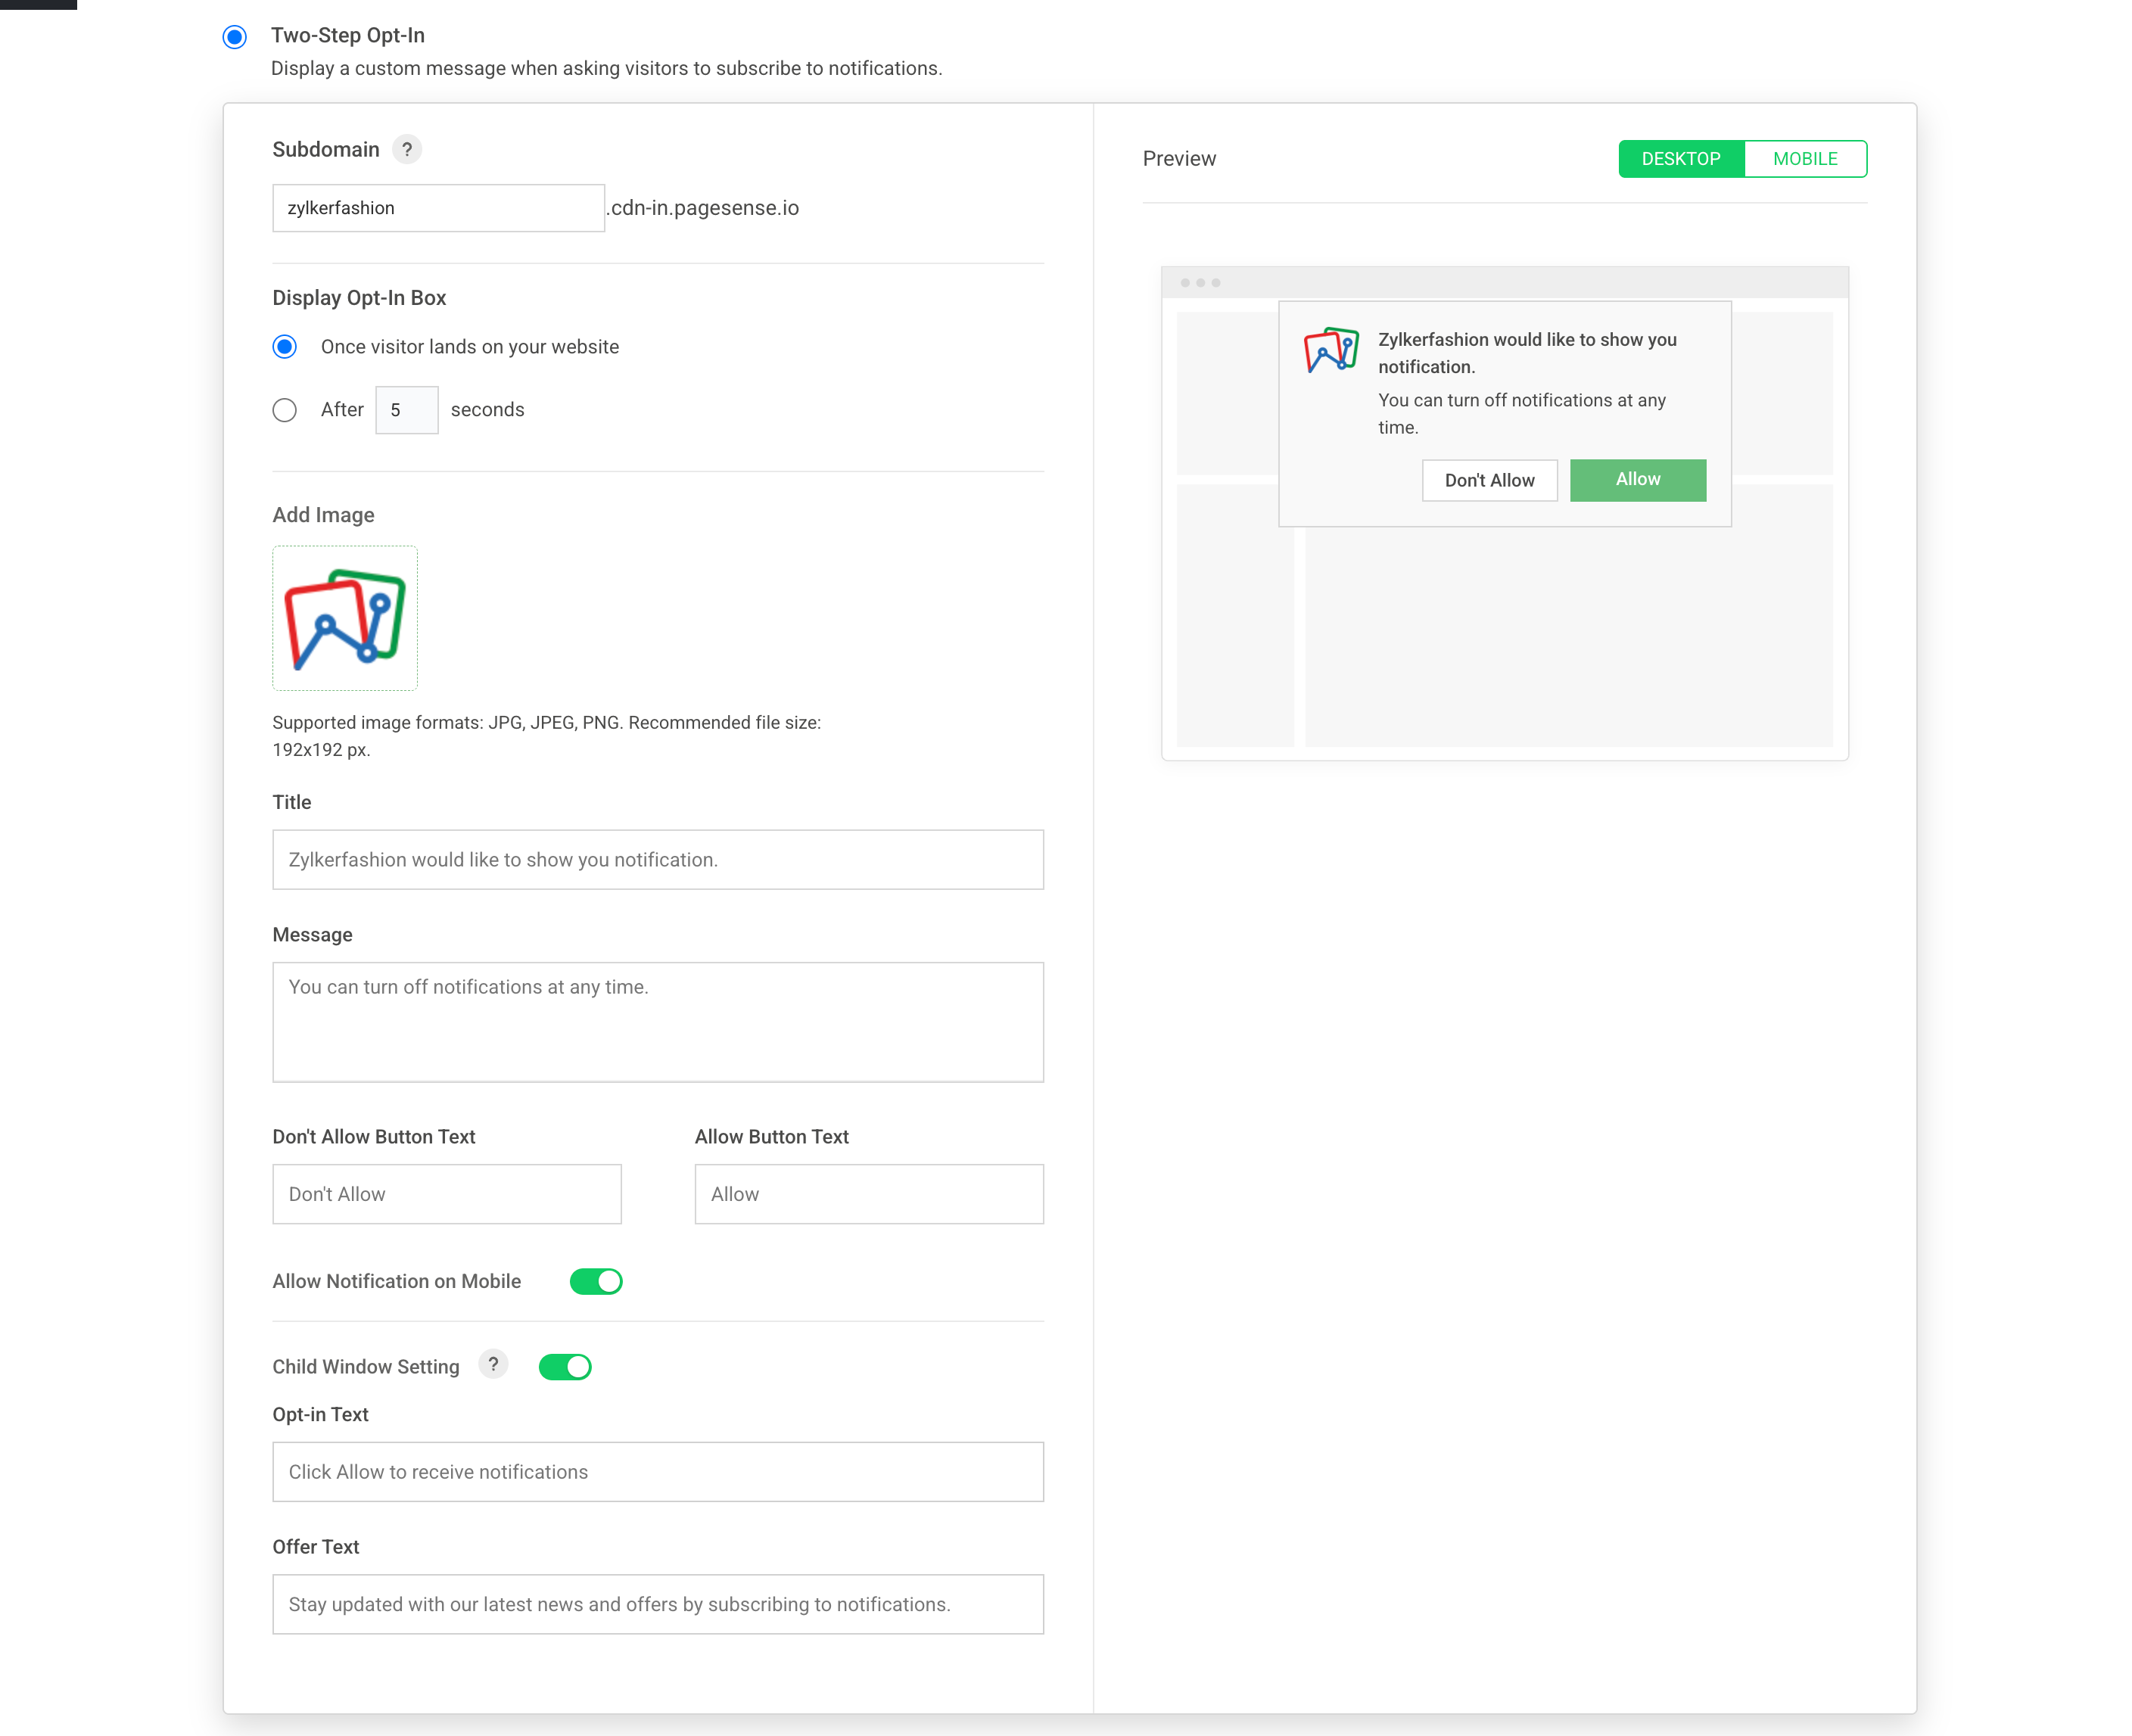Click inside the Message text area

657,1022
